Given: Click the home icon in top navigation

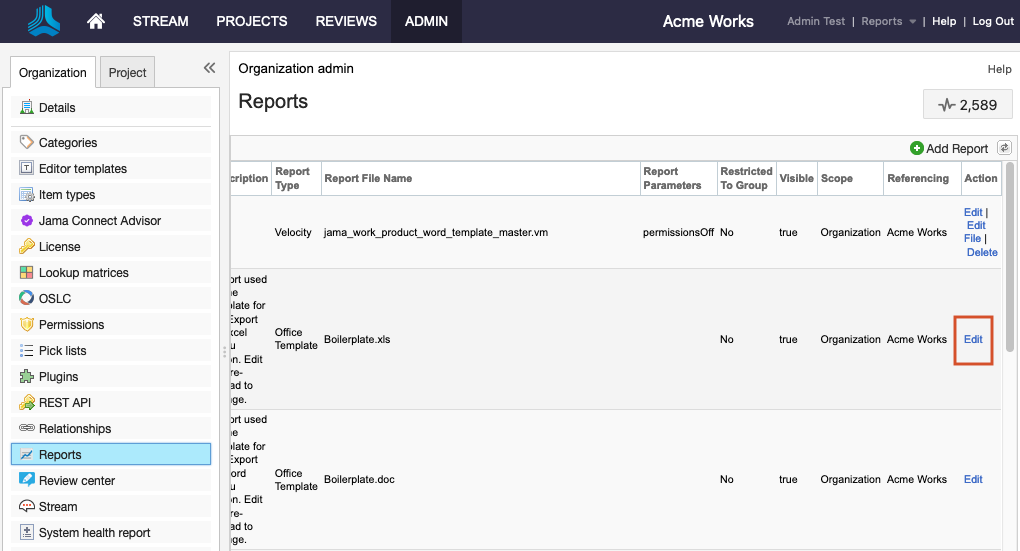Looking at the screenshot, I should (96, 21).
